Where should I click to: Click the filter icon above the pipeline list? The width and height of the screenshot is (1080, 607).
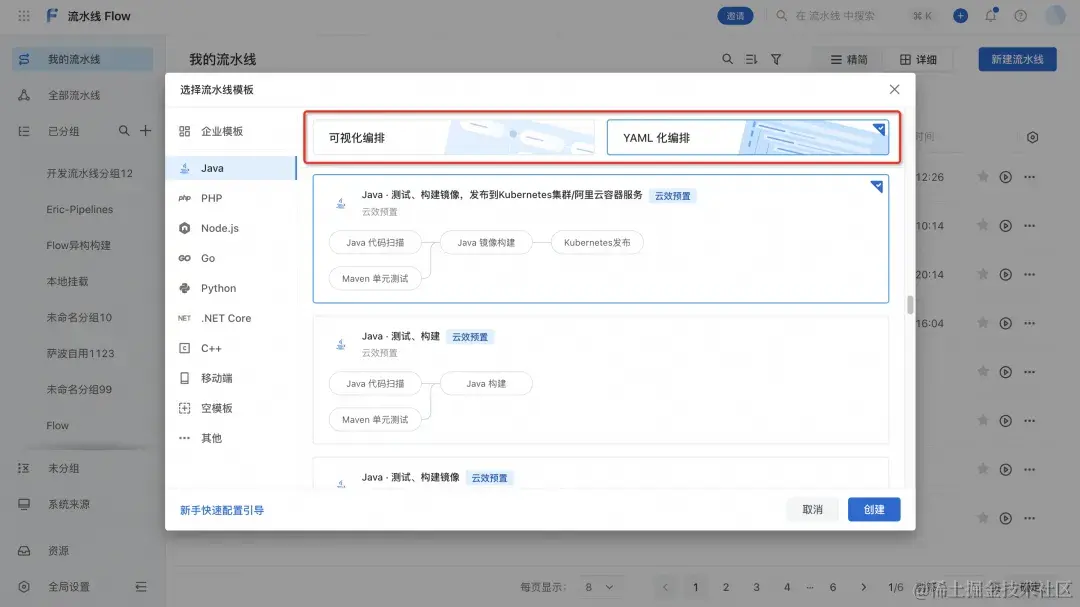click(776, 59)
